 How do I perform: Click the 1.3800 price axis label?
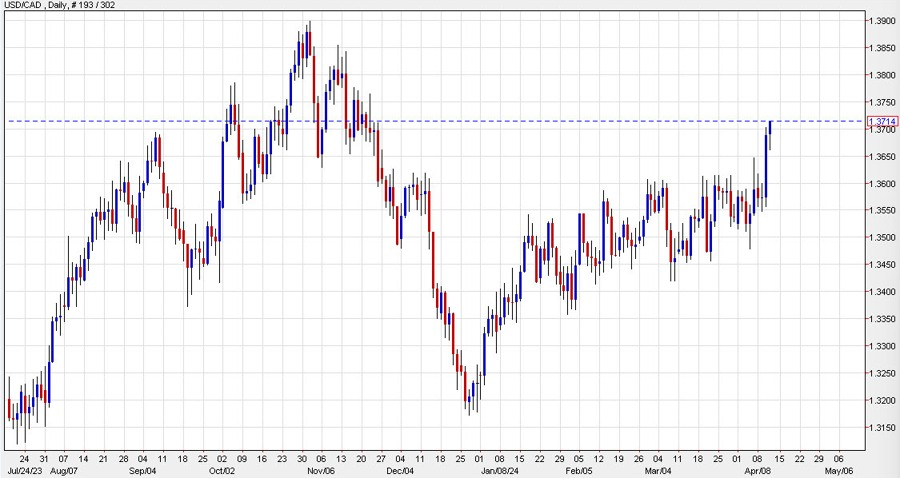(883, 75)
